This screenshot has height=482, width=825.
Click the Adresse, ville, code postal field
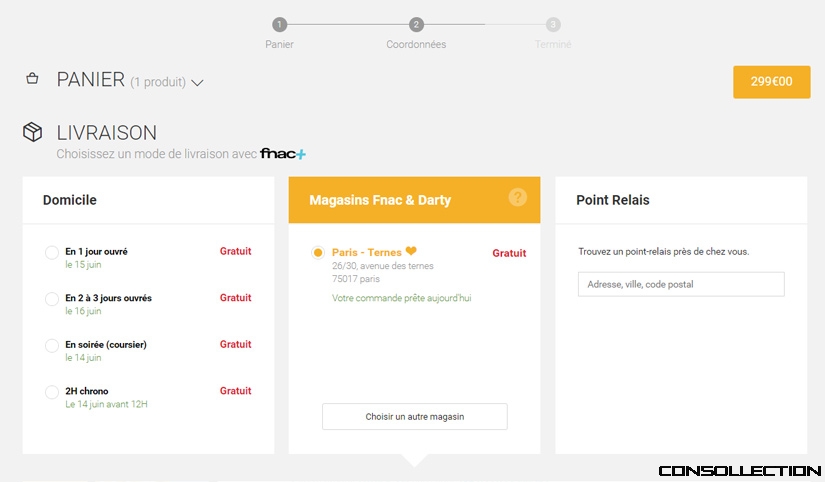(x=681, y=284)
